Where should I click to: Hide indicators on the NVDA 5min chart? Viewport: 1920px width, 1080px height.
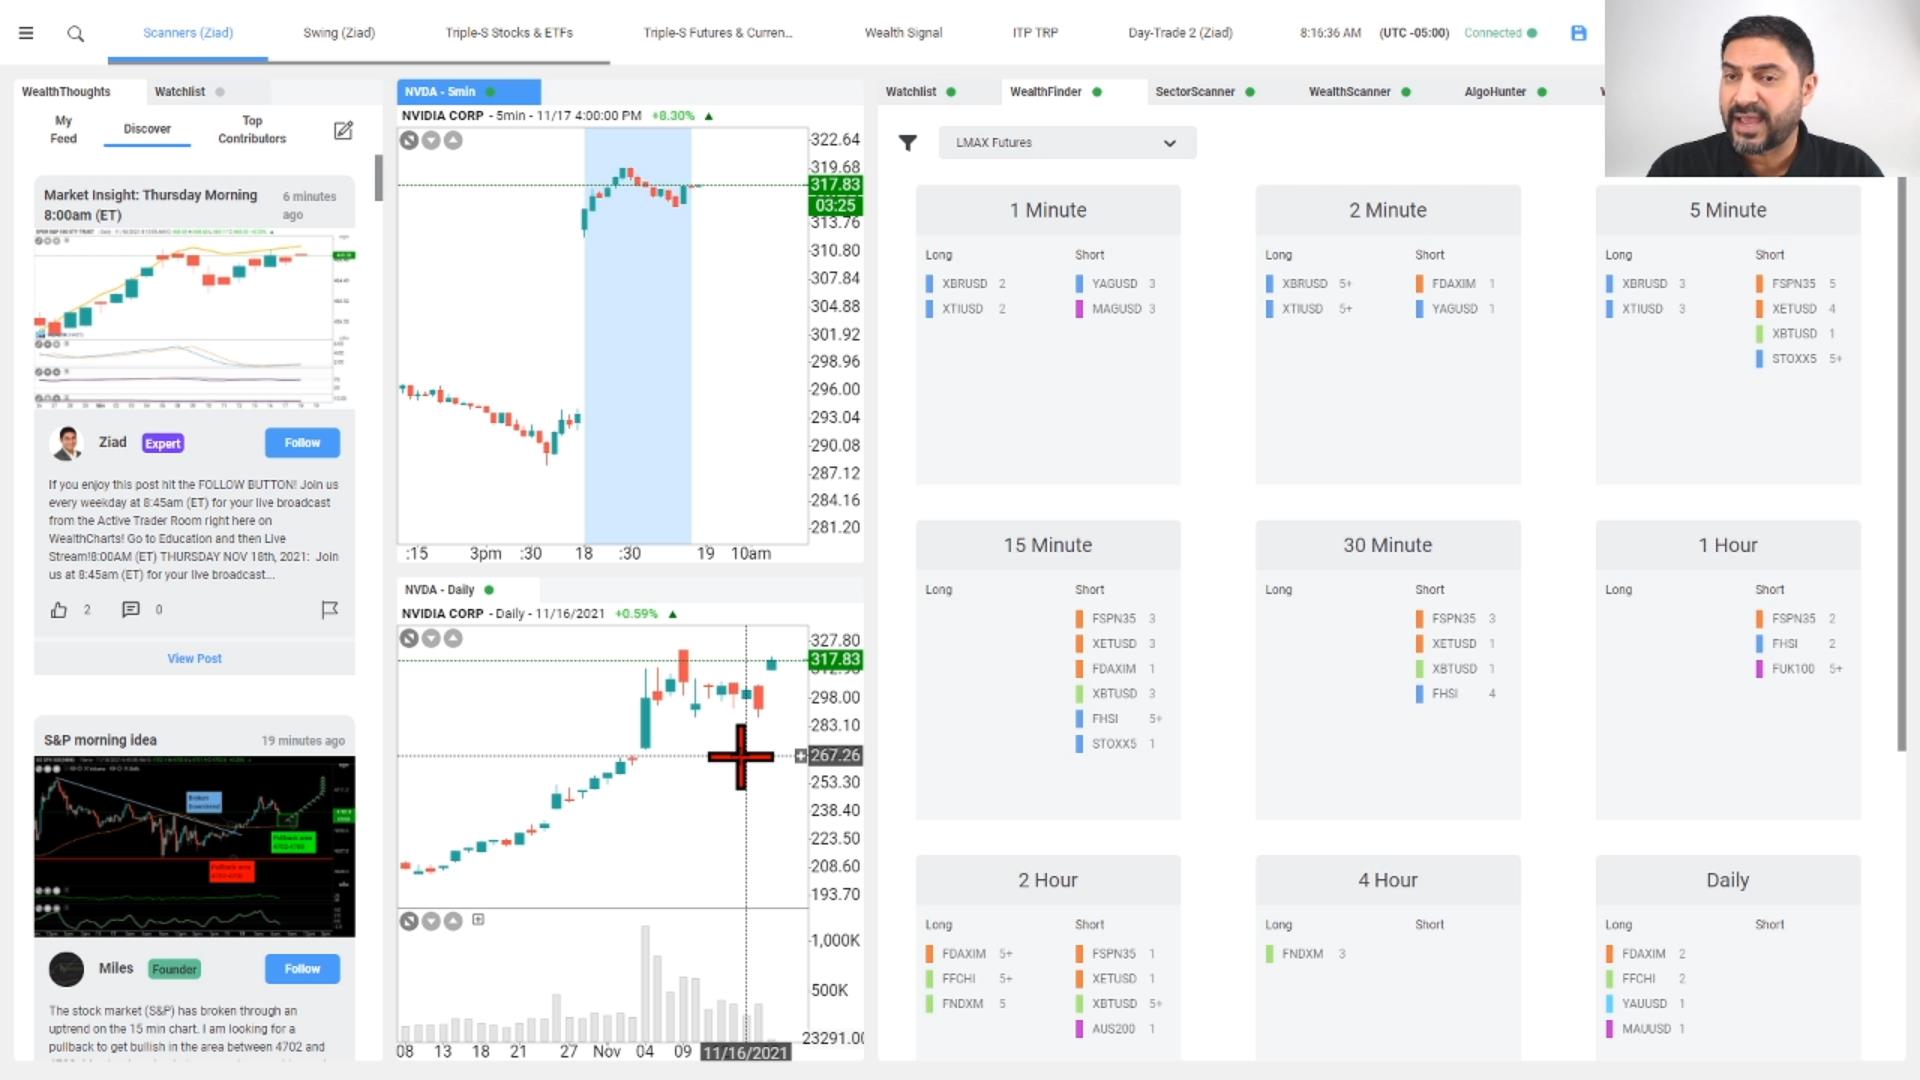pyautogui.click(x=409, y=141)
